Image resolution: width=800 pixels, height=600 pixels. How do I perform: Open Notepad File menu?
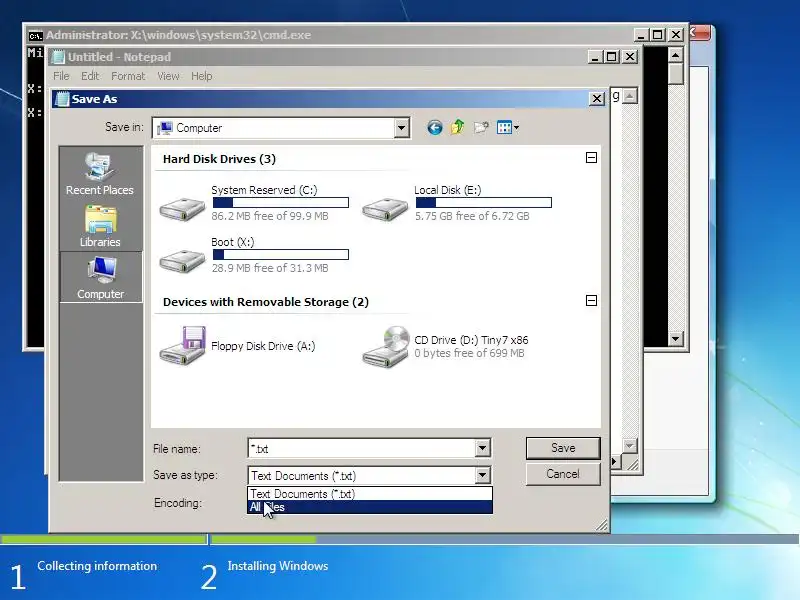pos(61,76)
